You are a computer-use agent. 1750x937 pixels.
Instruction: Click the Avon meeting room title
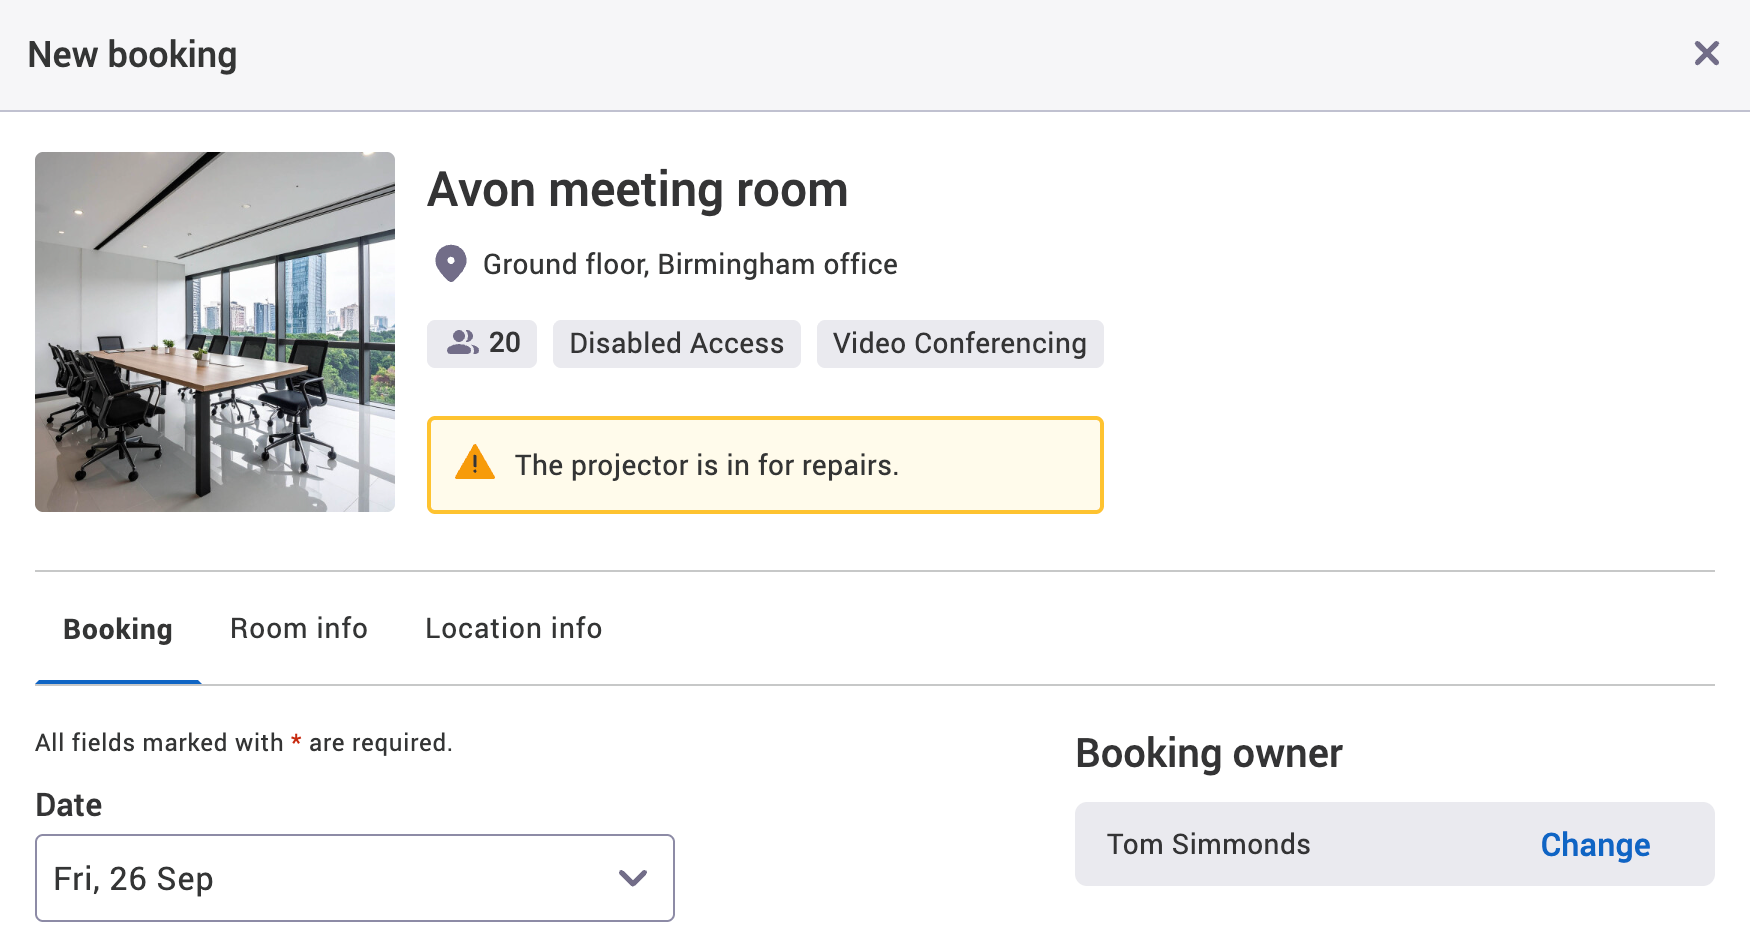click(x=637, y=189)
